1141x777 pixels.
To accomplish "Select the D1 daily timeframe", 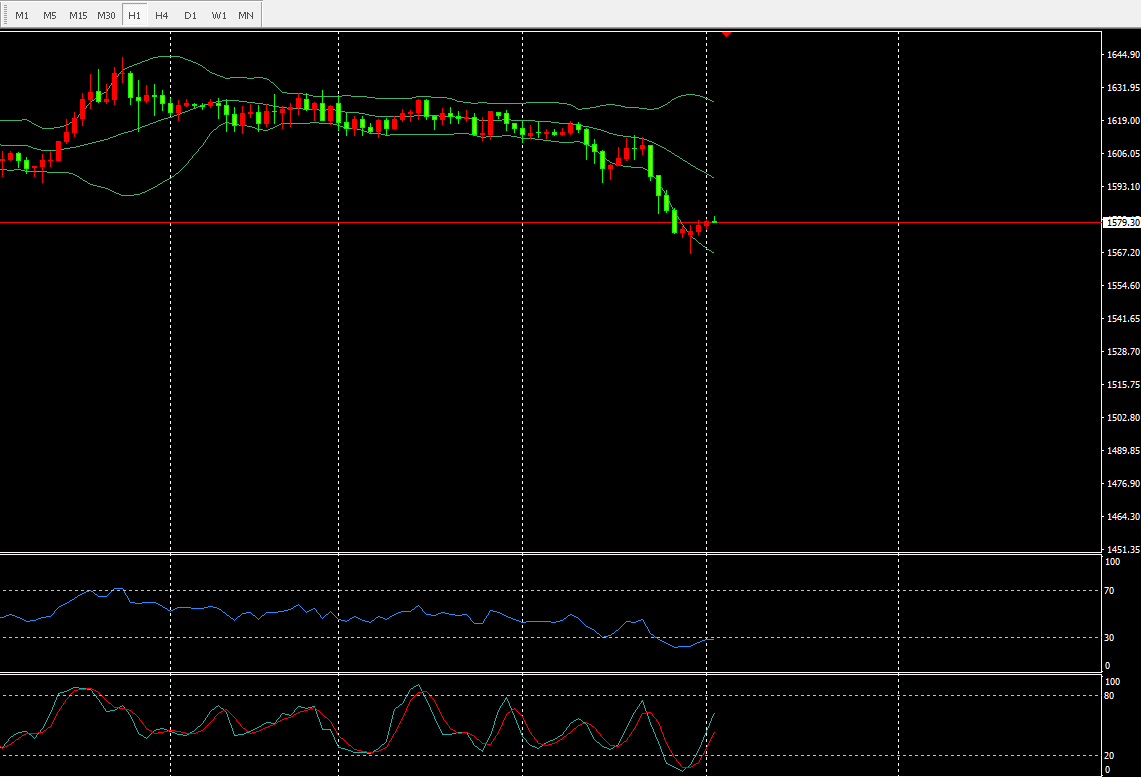I will 190,15.
